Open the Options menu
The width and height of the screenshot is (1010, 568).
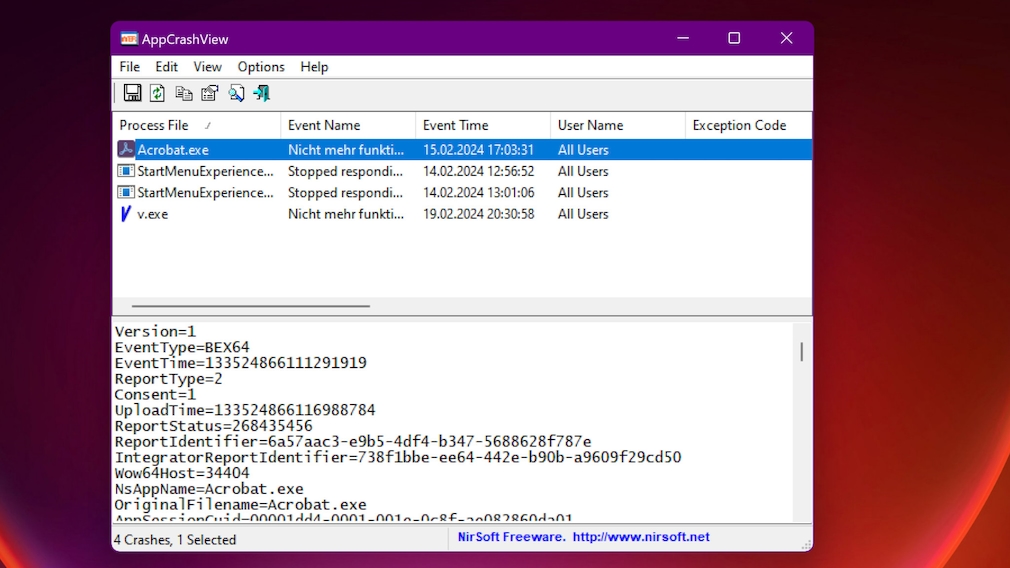pyautogui.click(x=261, y=67)
